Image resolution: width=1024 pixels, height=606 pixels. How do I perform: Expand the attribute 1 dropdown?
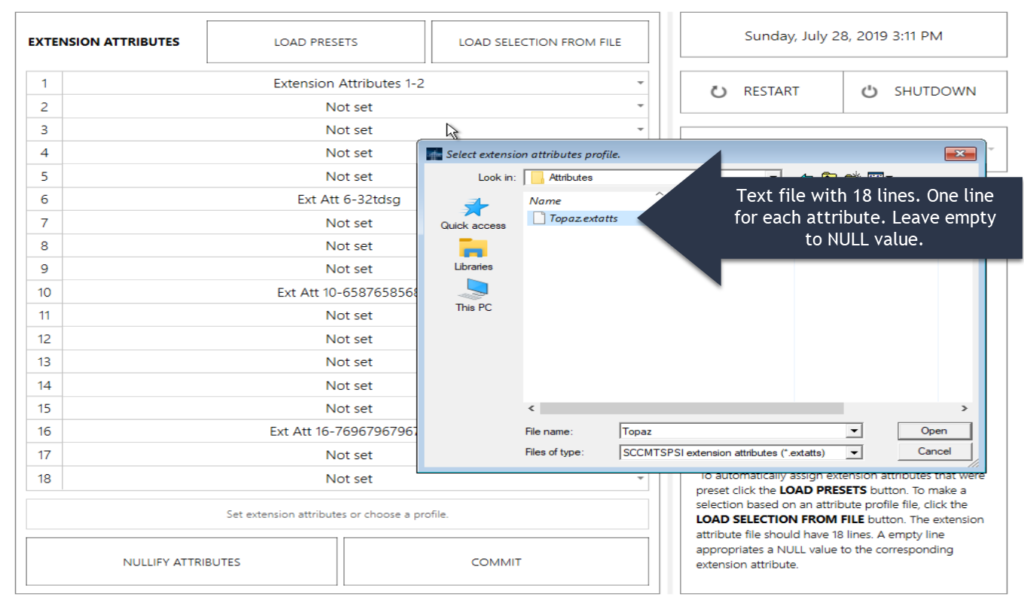(639, 84)
